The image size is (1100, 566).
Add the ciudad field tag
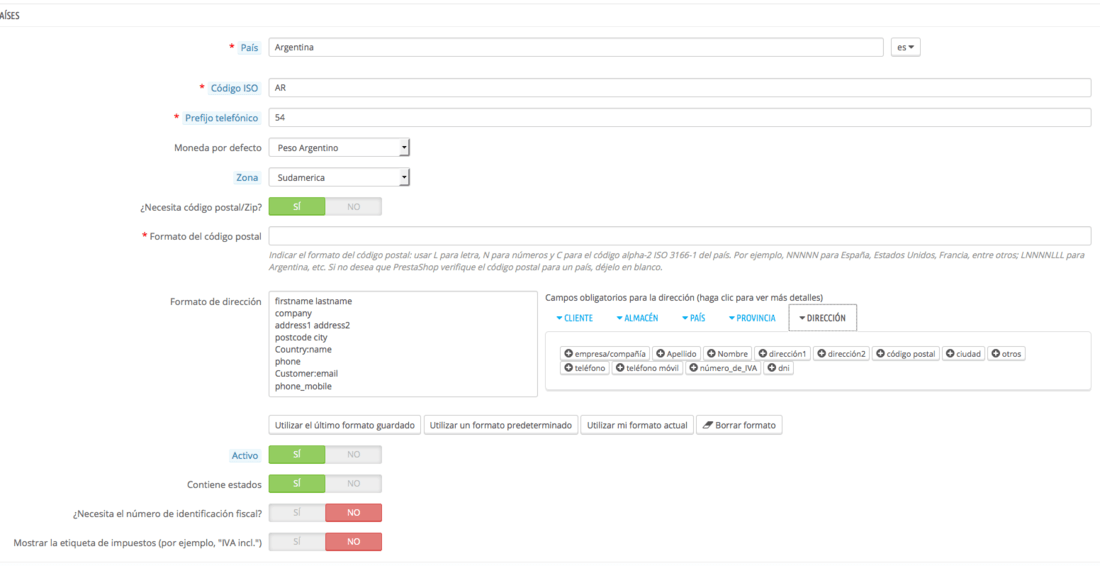963,354
